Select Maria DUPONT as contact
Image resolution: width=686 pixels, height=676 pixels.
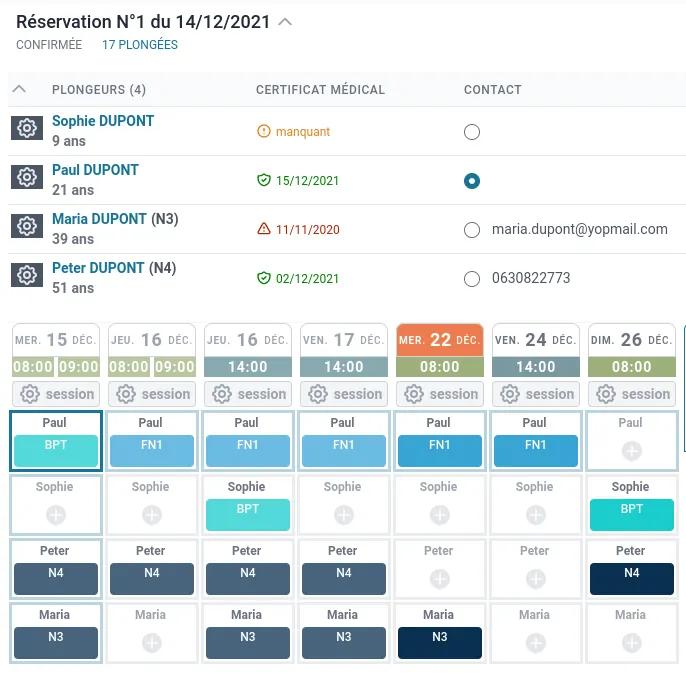pyautogui.click(x=472, y=230)
